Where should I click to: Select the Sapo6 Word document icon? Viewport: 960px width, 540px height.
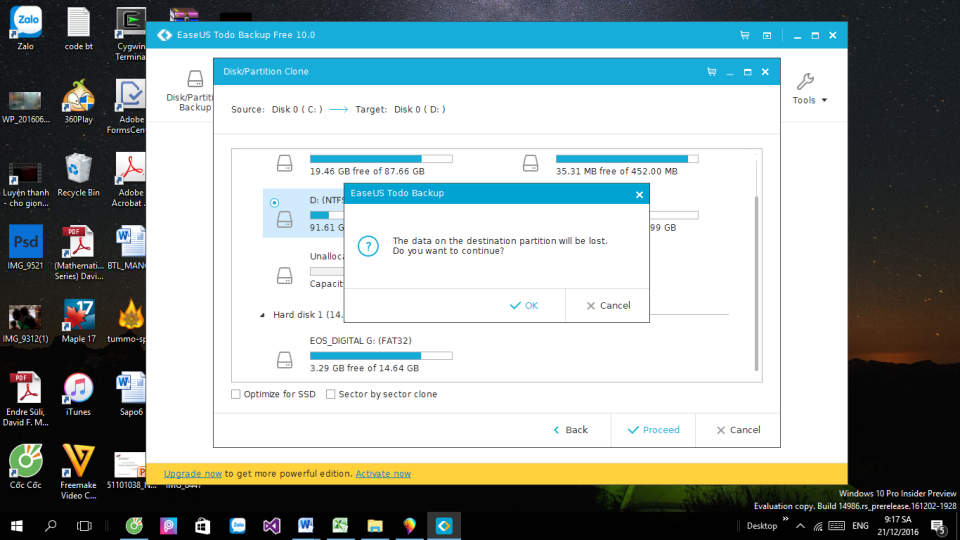pos(130,394)
